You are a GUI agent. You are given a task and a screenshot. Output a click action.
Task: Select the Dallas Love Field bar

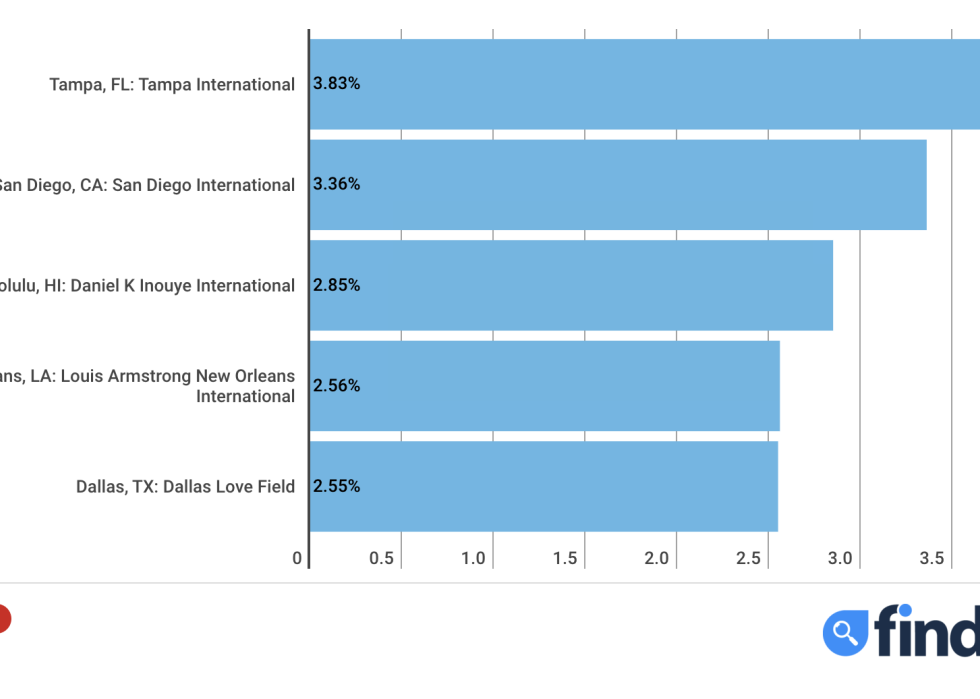(x=544, y=486)
